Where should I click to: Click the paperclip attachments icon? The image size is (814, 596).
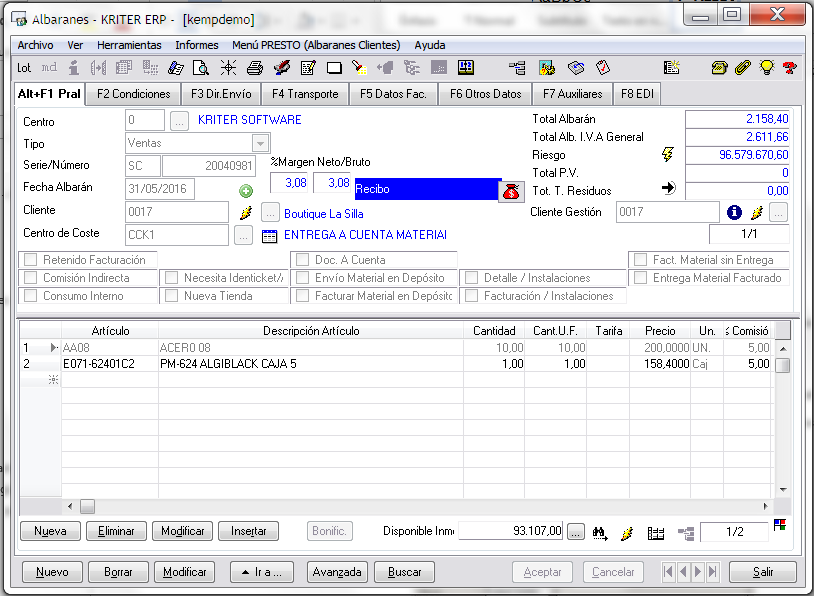[x=743, y=67]
